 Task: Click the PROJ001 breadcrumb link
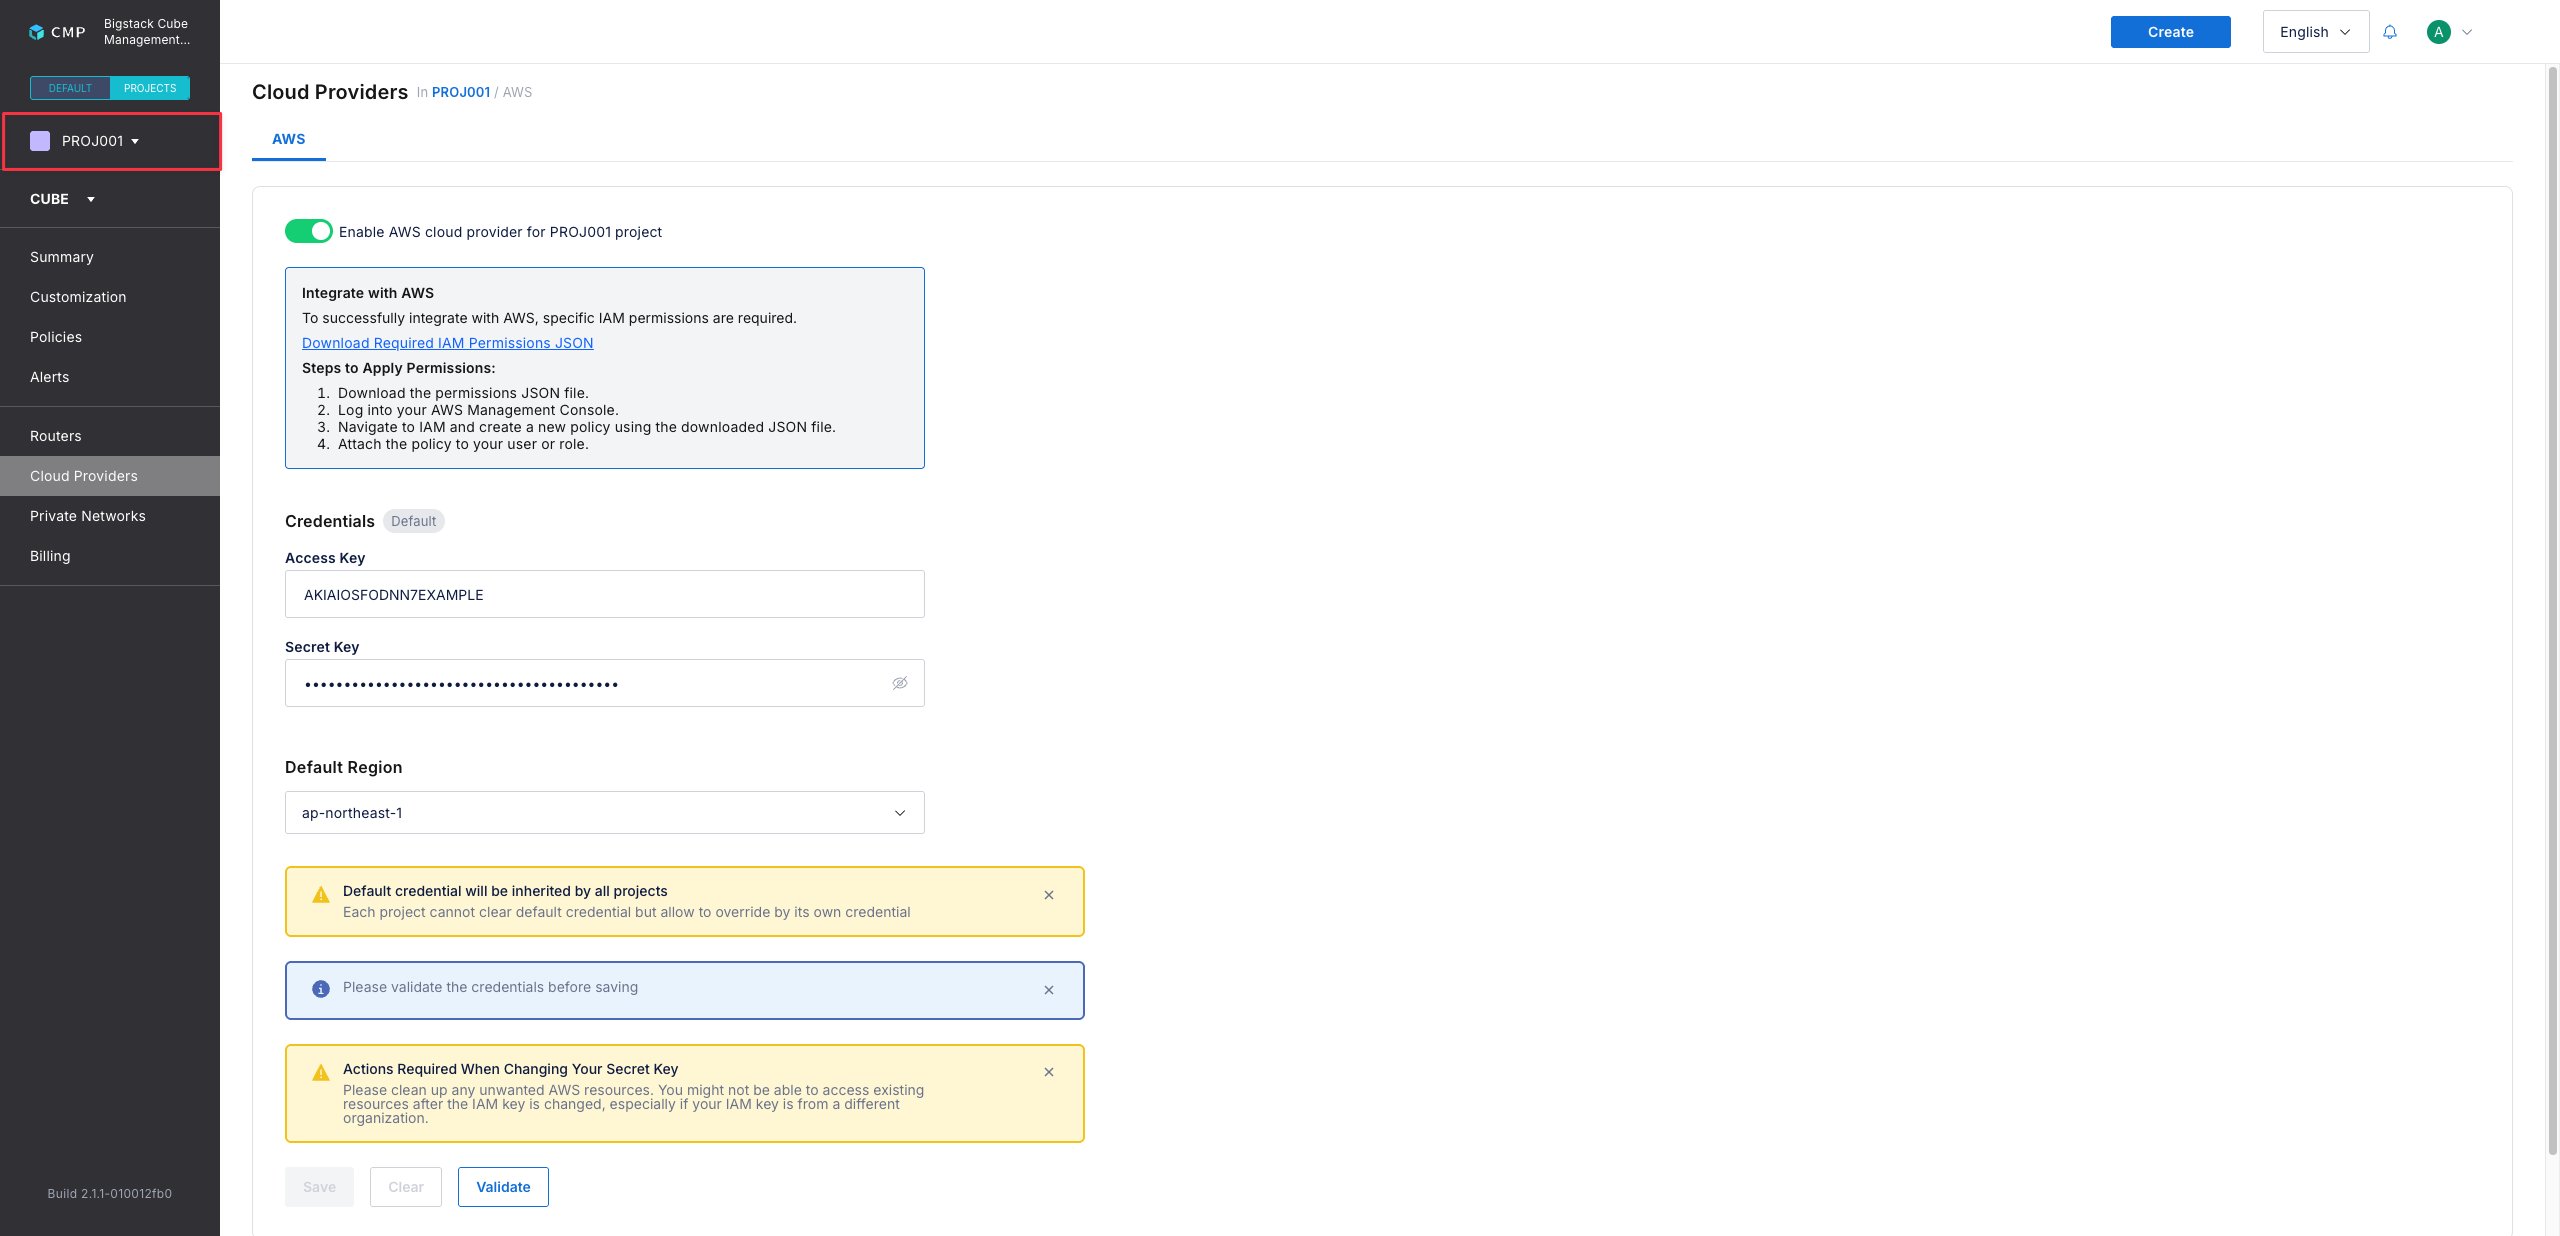[x=461, y=92]
